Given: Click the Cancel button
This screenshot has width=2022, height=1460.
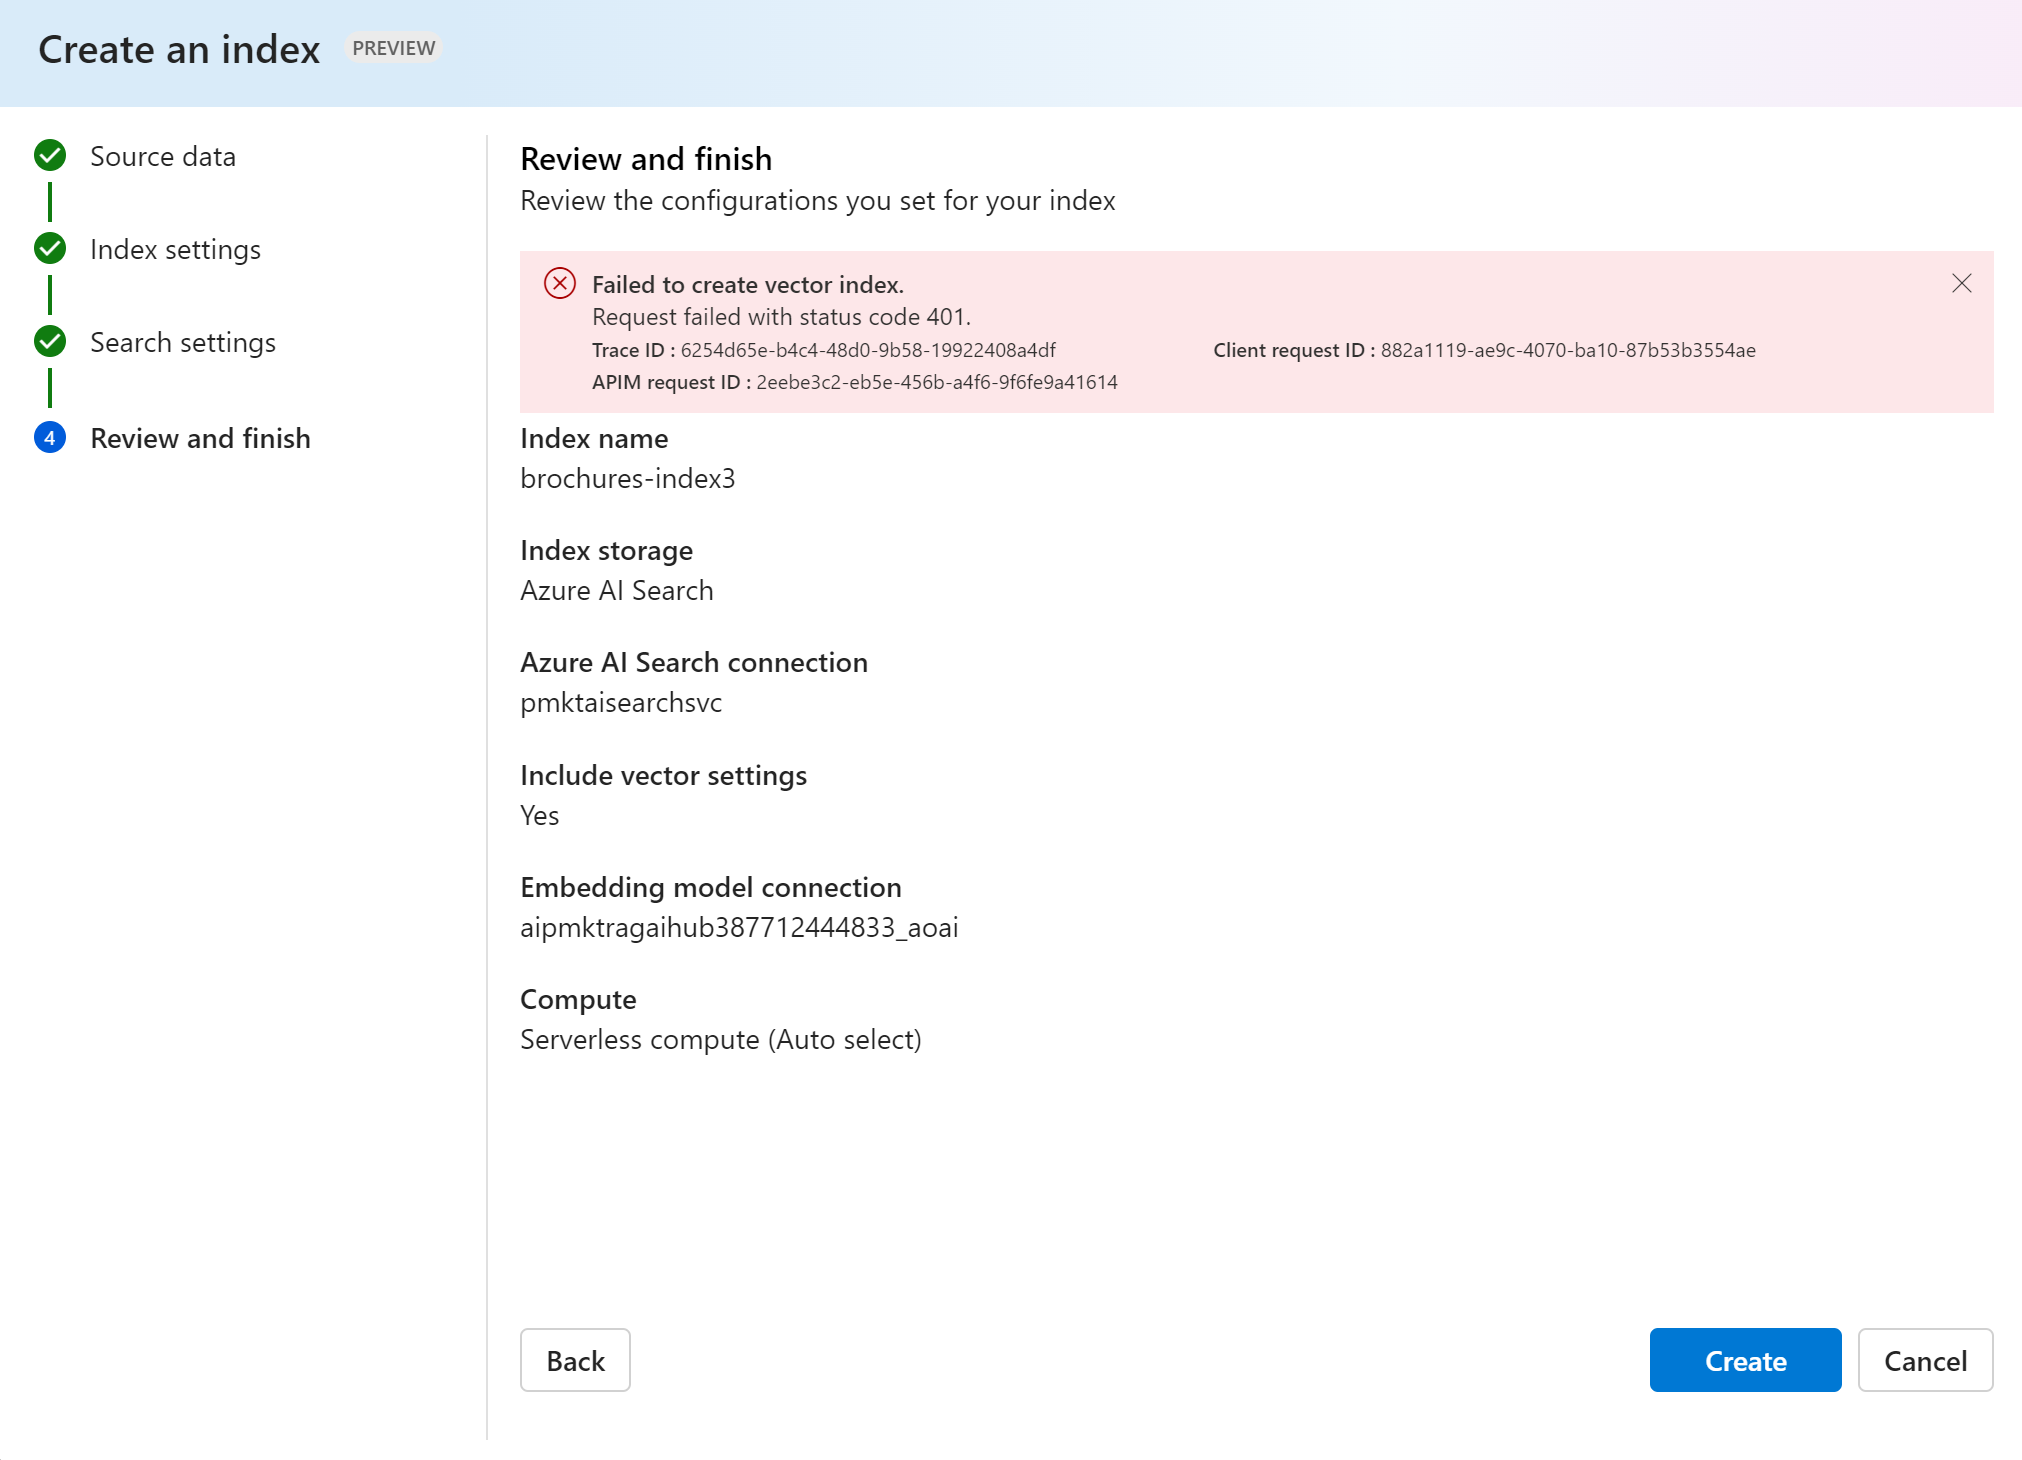Looking at the screenshot, I should click(1924, 1360).
